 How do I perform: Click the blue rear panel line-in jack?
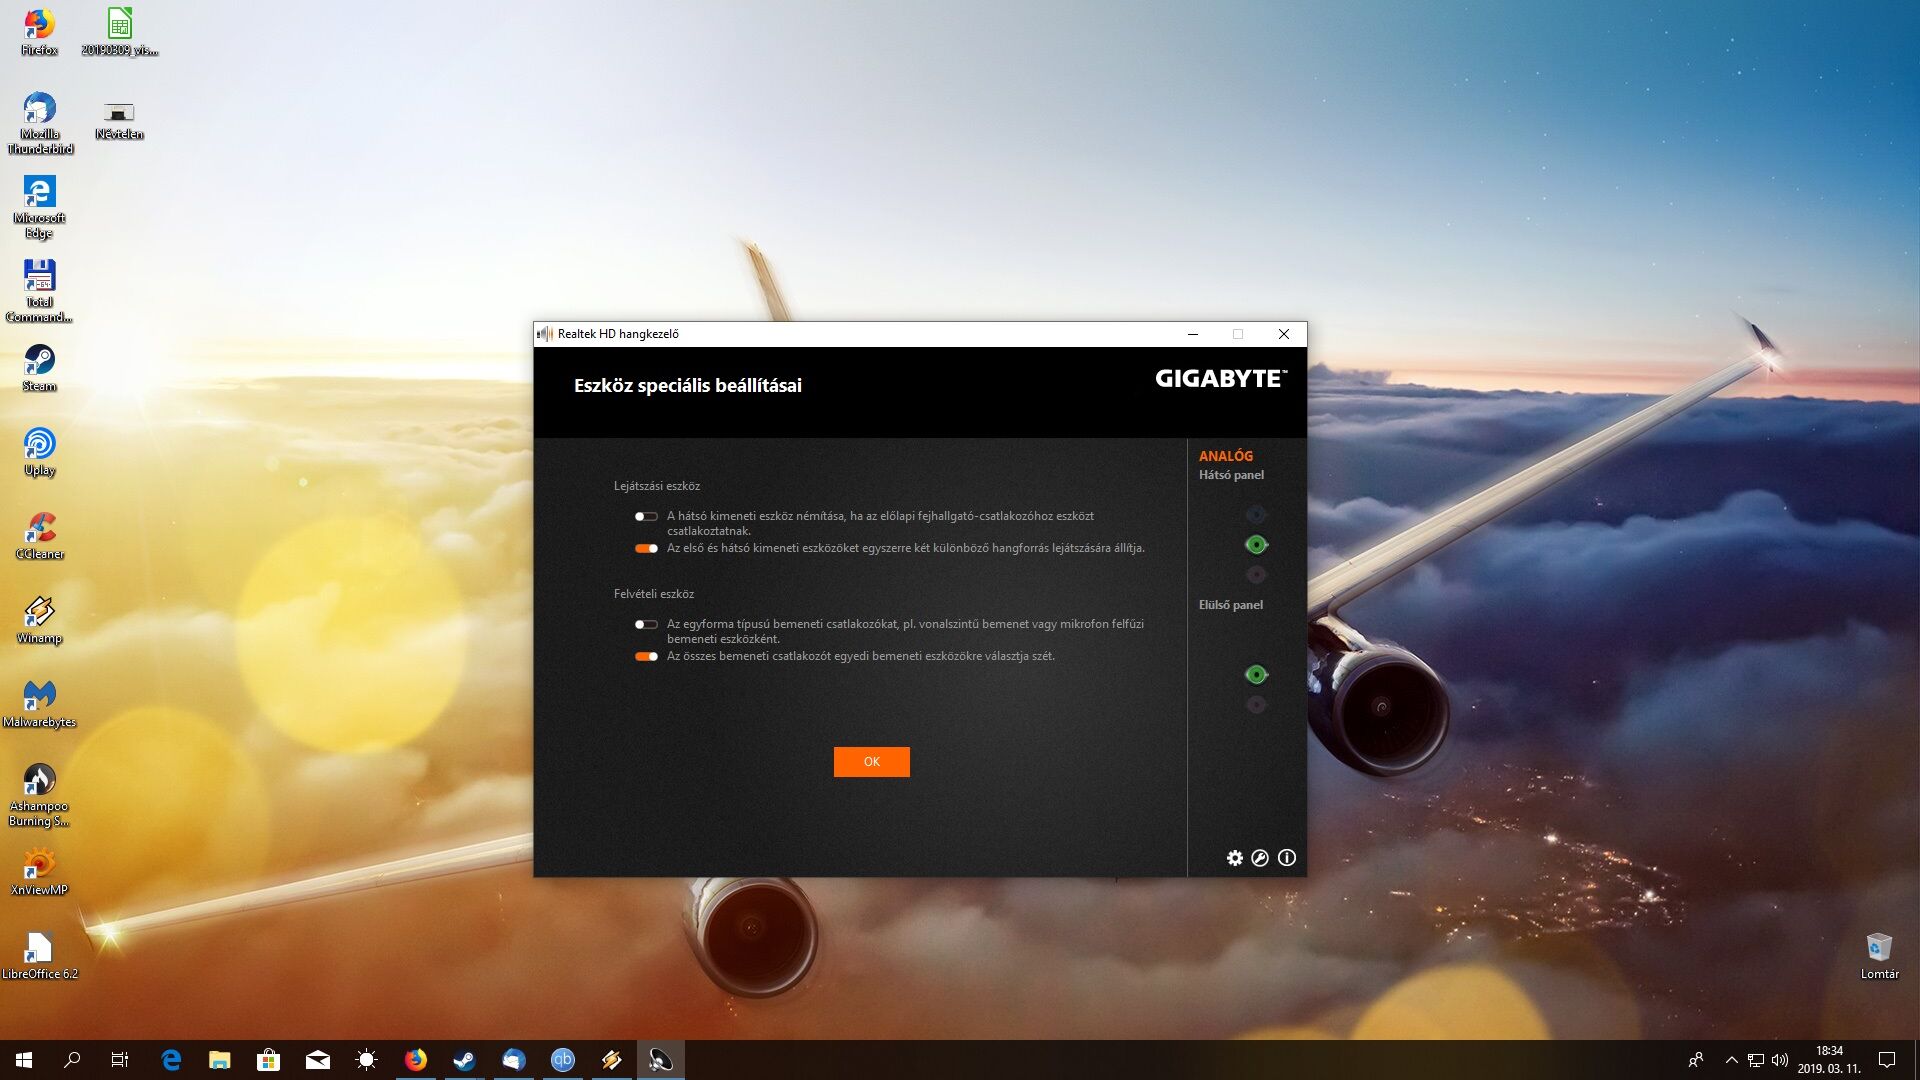(x=1256, y=515)
